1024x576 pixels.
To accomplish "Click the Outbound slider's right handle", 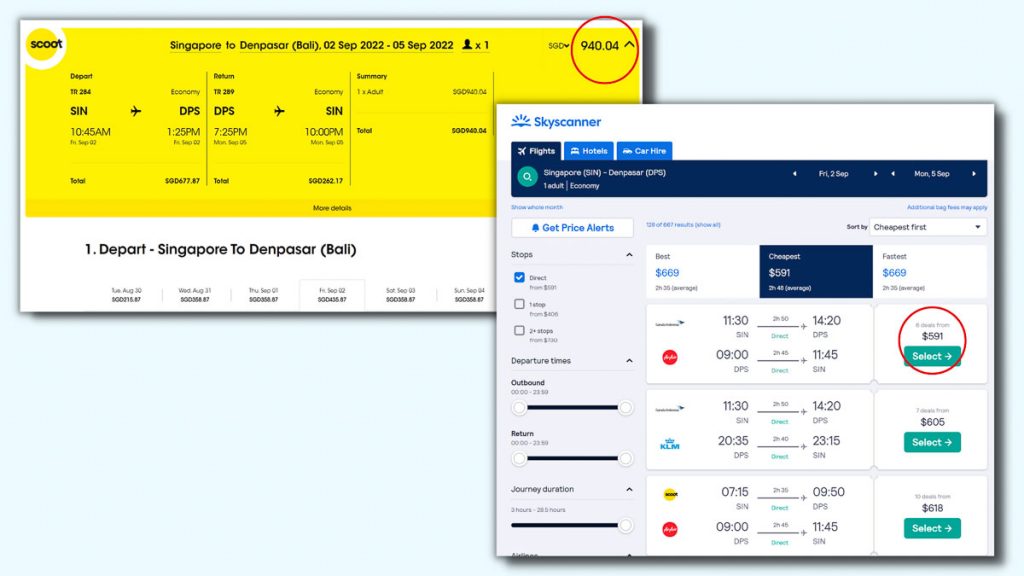I will (625, 408).
